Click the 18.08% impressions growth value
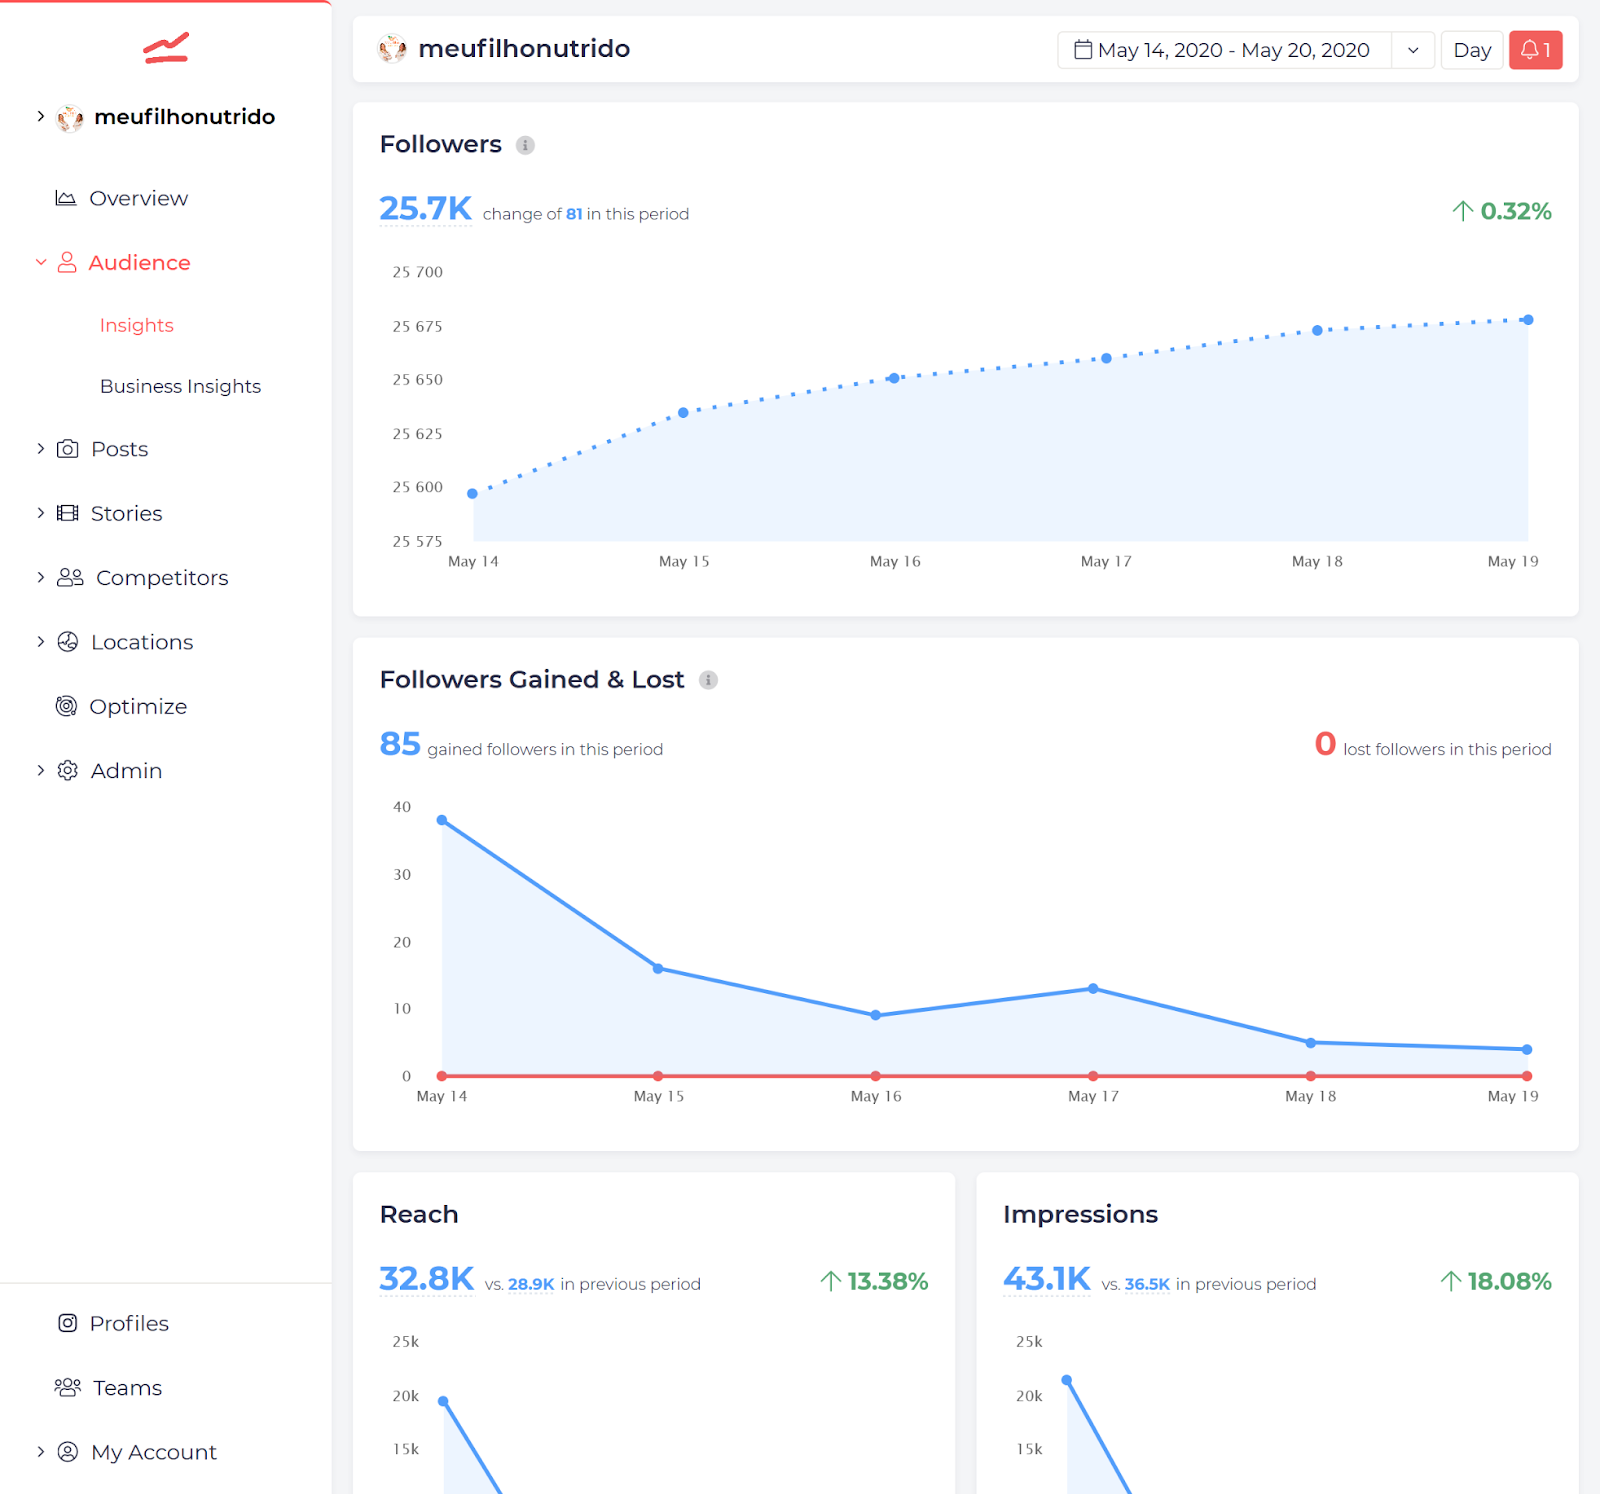This screenshot has width=1600, height=1494. pyautogui.click(x=1509, y=1281)
